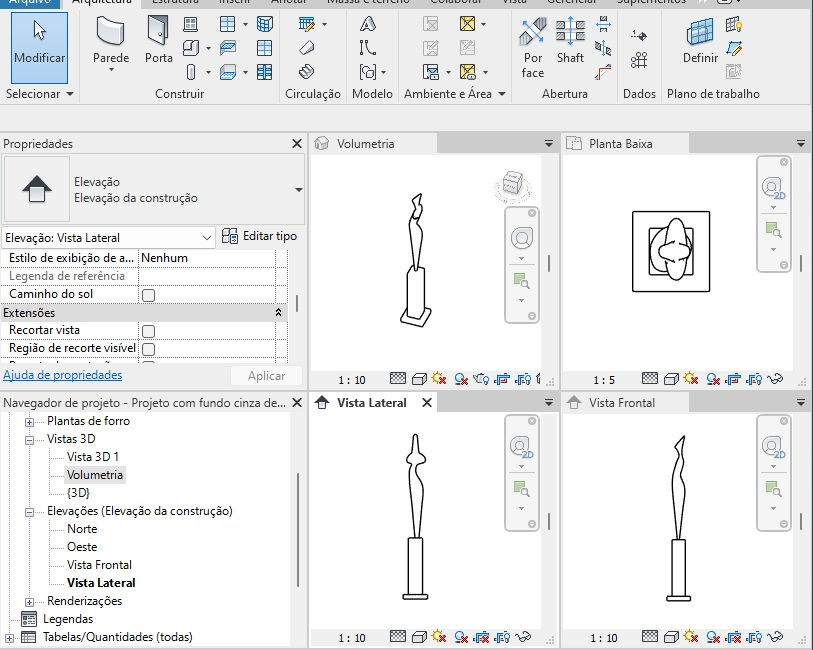The image size is (813, 650).
Task: Expand the Ambiente e Área panel dropdown
Action: pos(502,94)
